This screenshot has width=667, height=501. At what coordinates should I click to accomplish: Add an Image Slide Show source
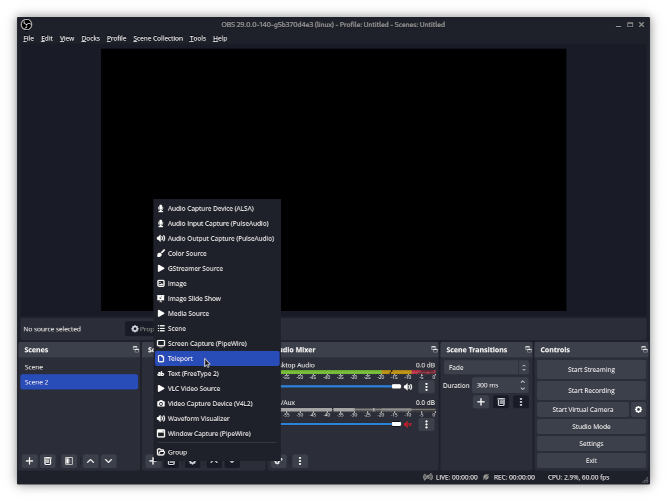point(217,299)
